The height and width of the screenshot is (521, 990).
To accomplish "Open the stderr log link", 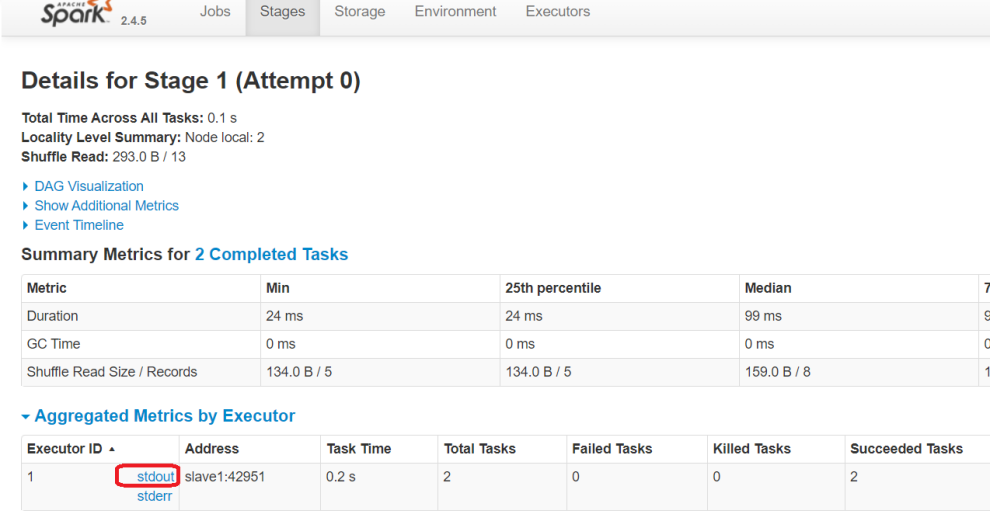I will point(154,496).
